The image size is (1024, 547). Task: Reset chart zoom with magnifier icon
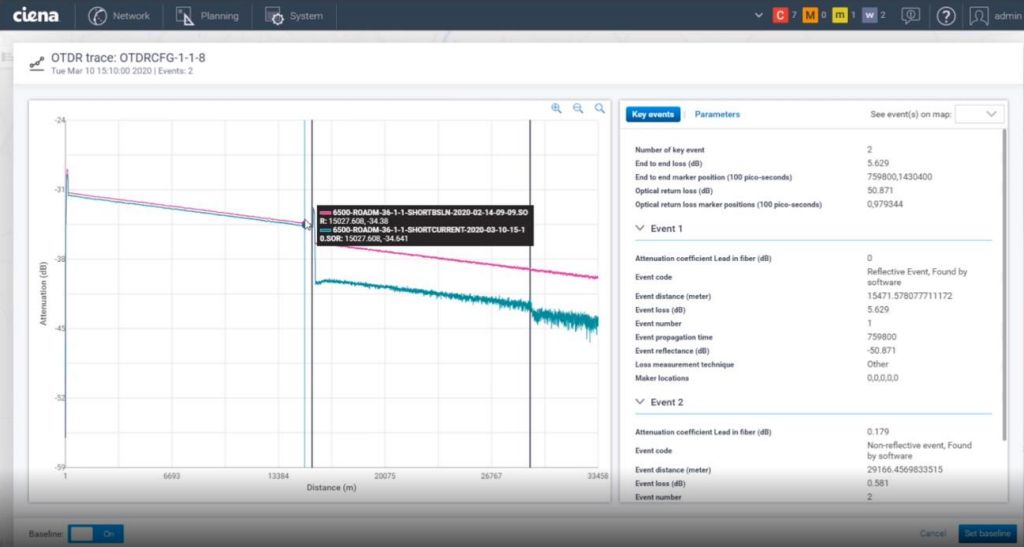[x=600, y=108]
